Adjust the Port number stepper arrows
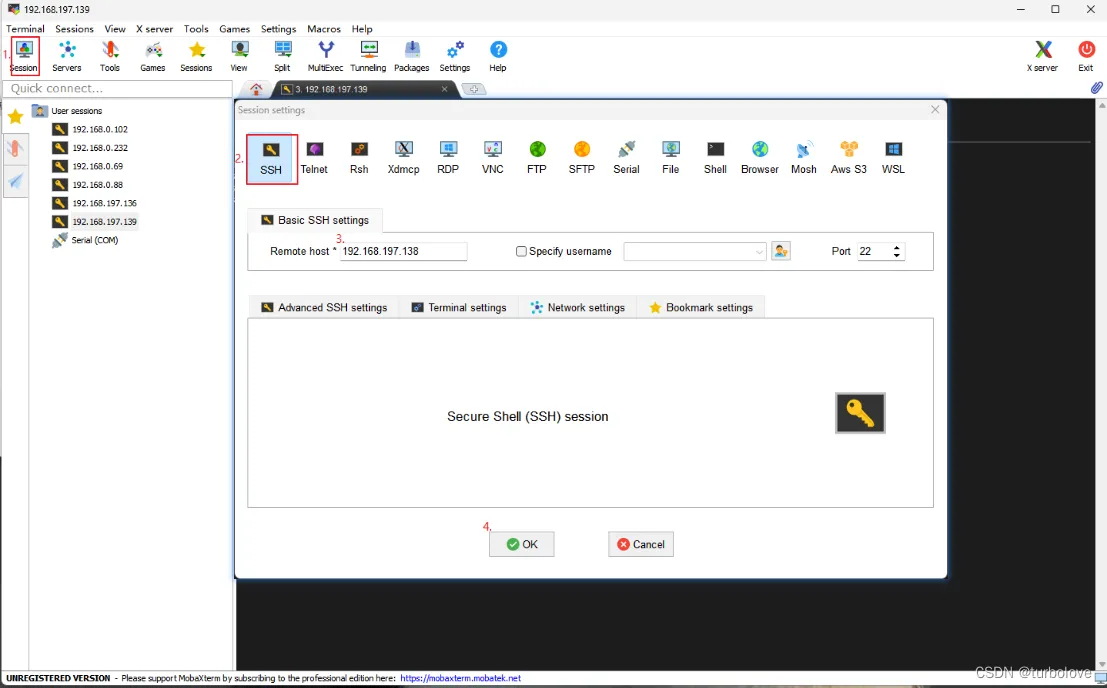The image size is (1107, 688). [x=897, y=251]
